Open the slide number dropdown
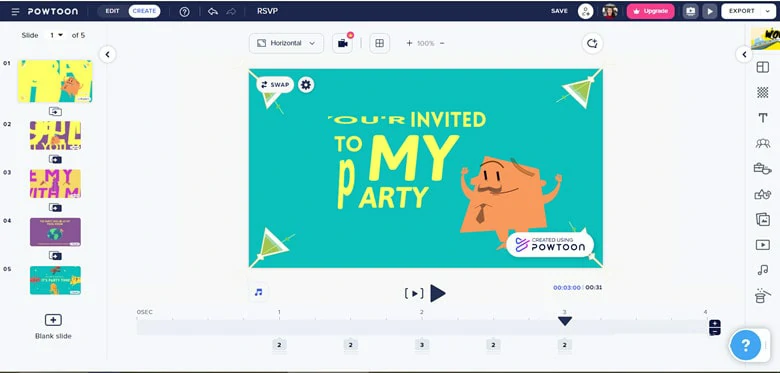The width and height of the screenshot is (780, 373). [56, 35]
